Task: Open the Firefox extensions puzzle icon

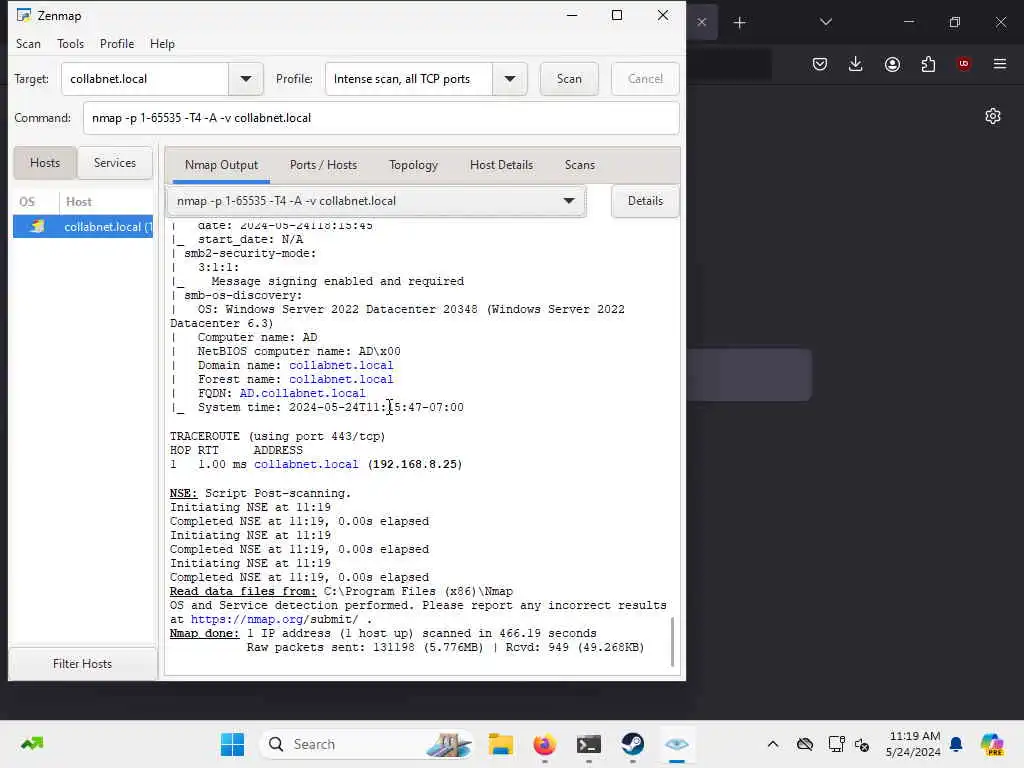Action: click(928, 64)
